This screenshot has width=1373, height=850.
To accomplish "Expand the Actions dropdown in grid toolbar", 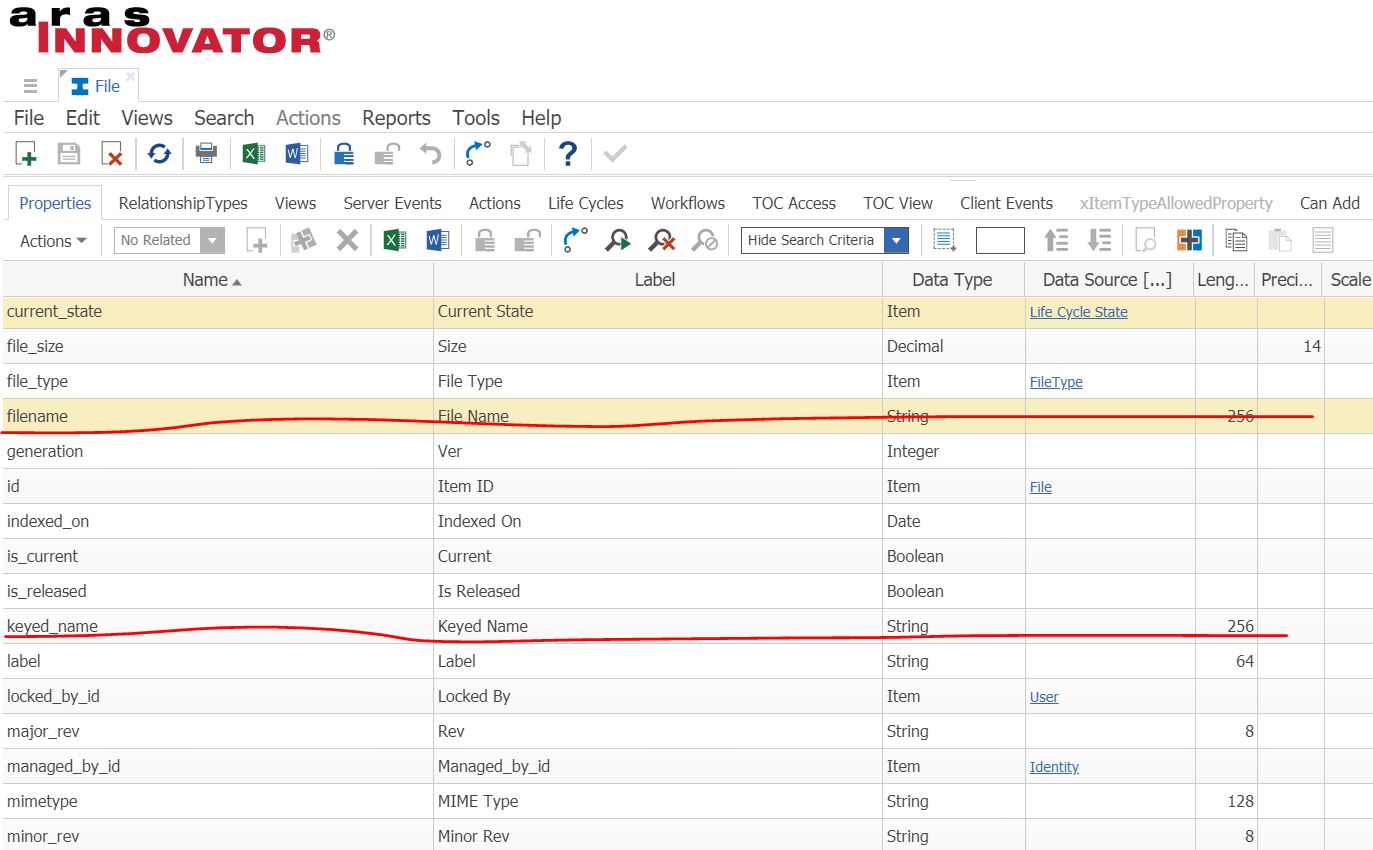I will (x=53, y=241).
